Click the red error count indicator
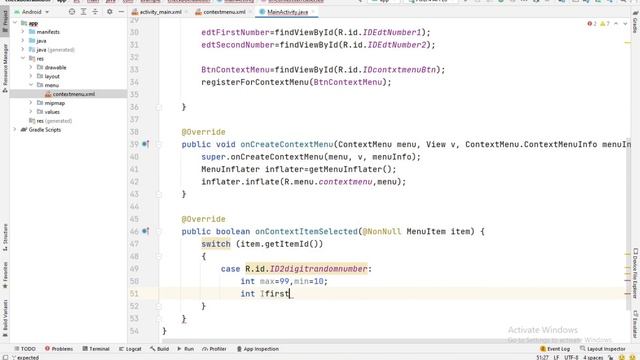640x360 pixels. (592, 24)
